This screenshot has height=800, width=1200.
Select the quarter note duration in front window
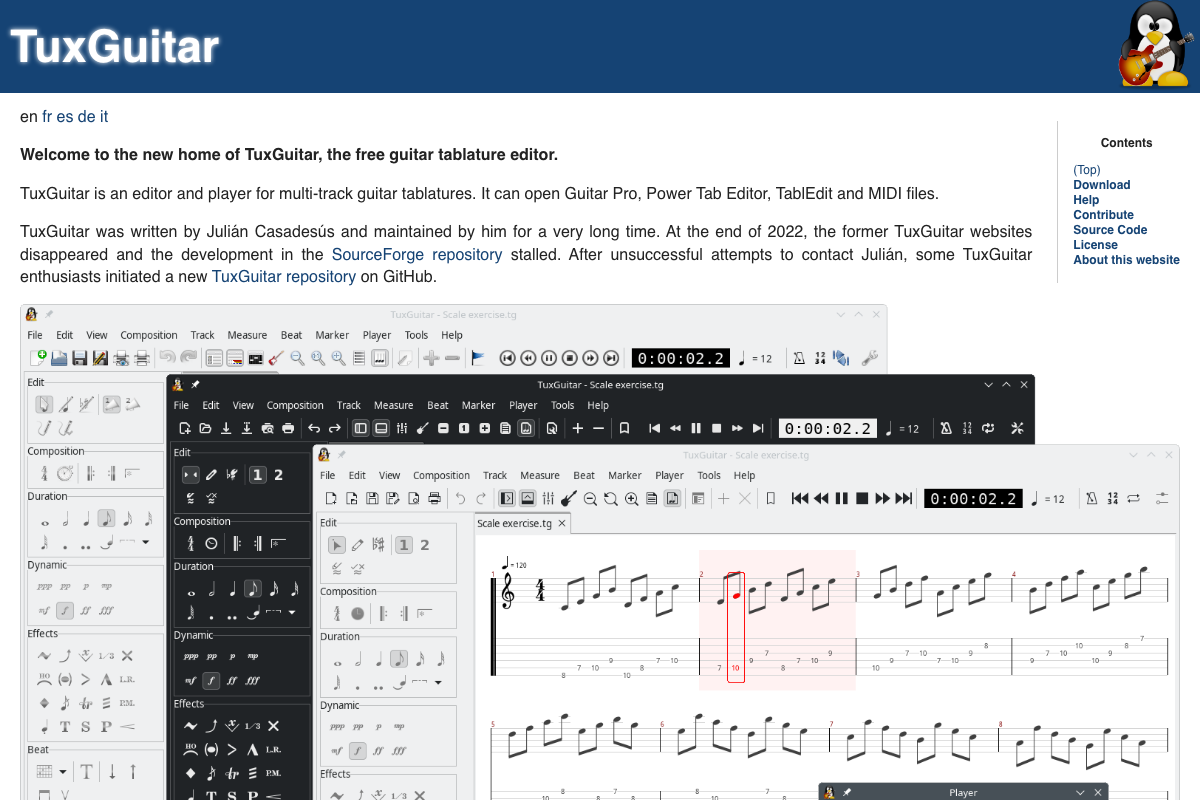tap(379, 659)
